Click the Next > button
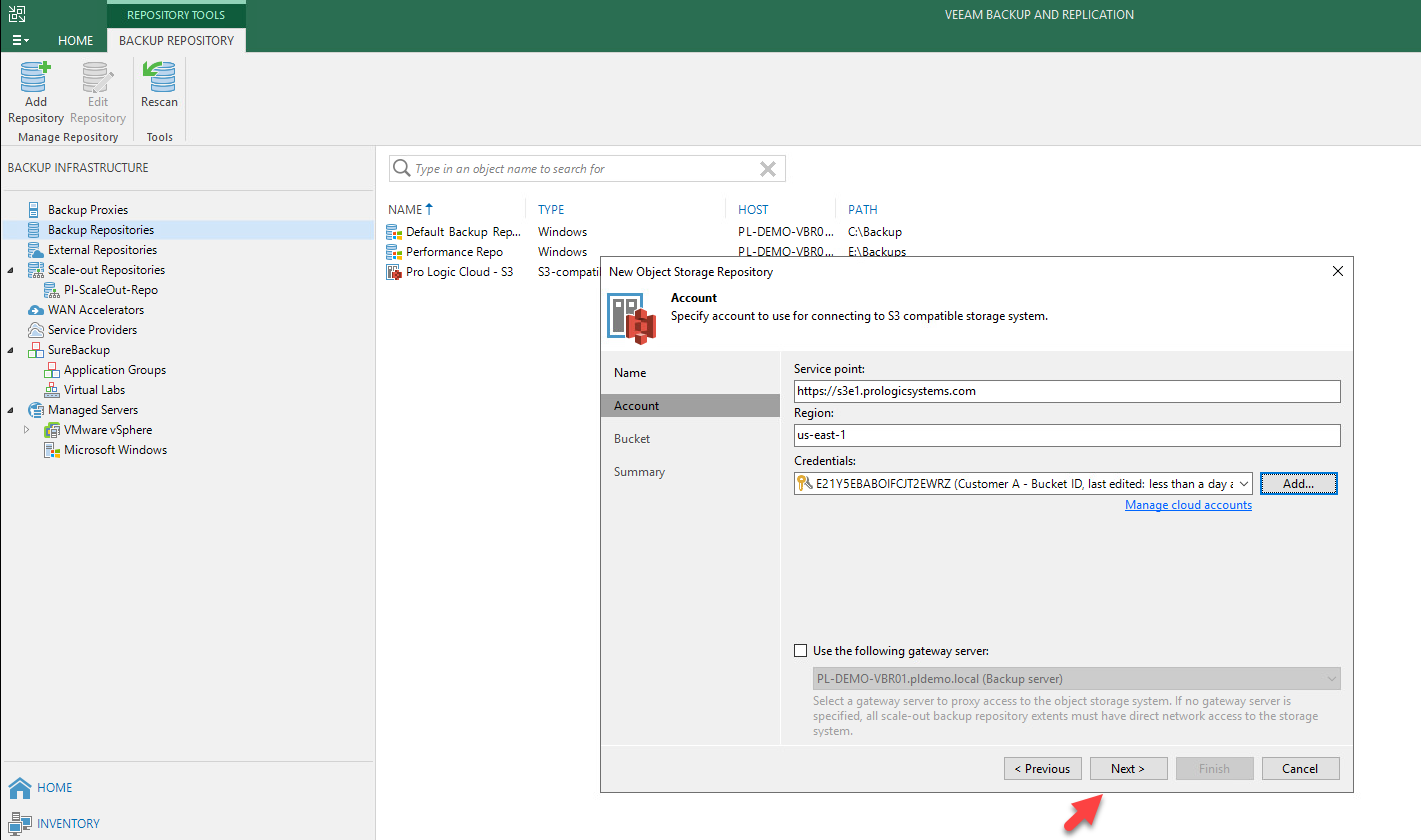The width and height of the screenshot is (1421, 840). coord(1127,769)
